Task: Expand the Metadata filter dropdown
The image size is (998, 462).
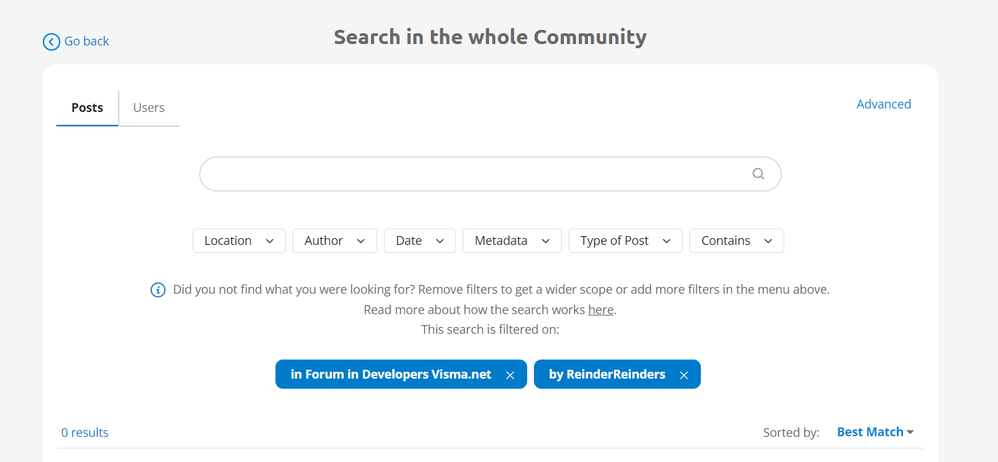Action: 512,241
